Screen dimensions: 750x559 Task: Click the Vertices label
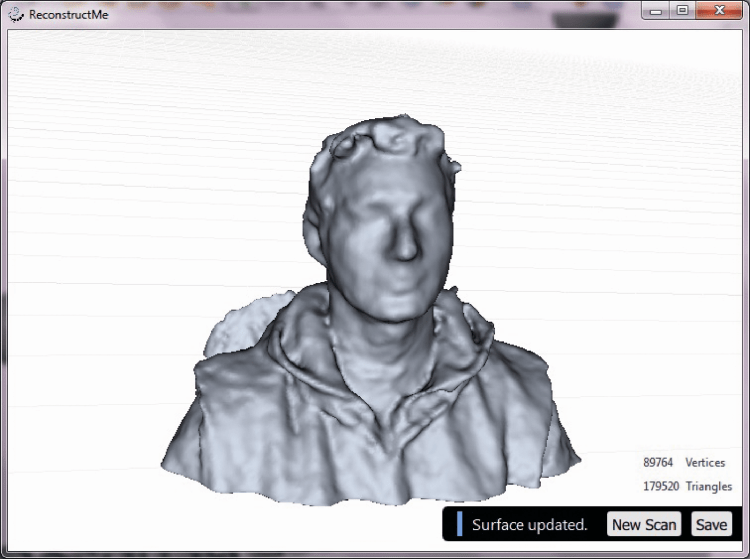point(705,463)
